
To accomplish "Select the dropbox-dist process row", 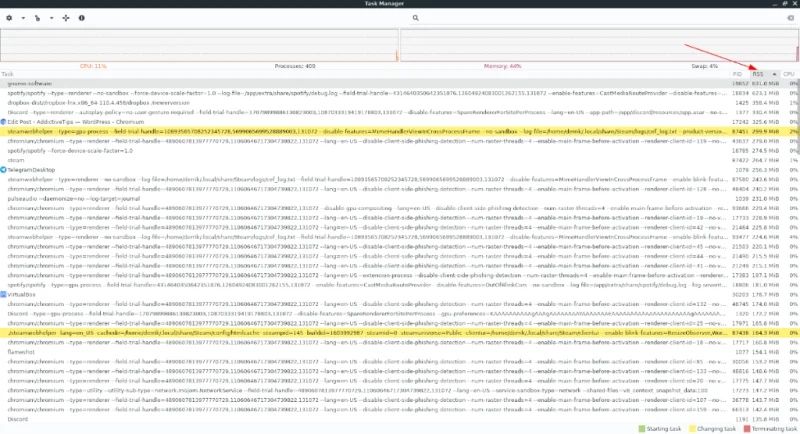I will point(398,103).
